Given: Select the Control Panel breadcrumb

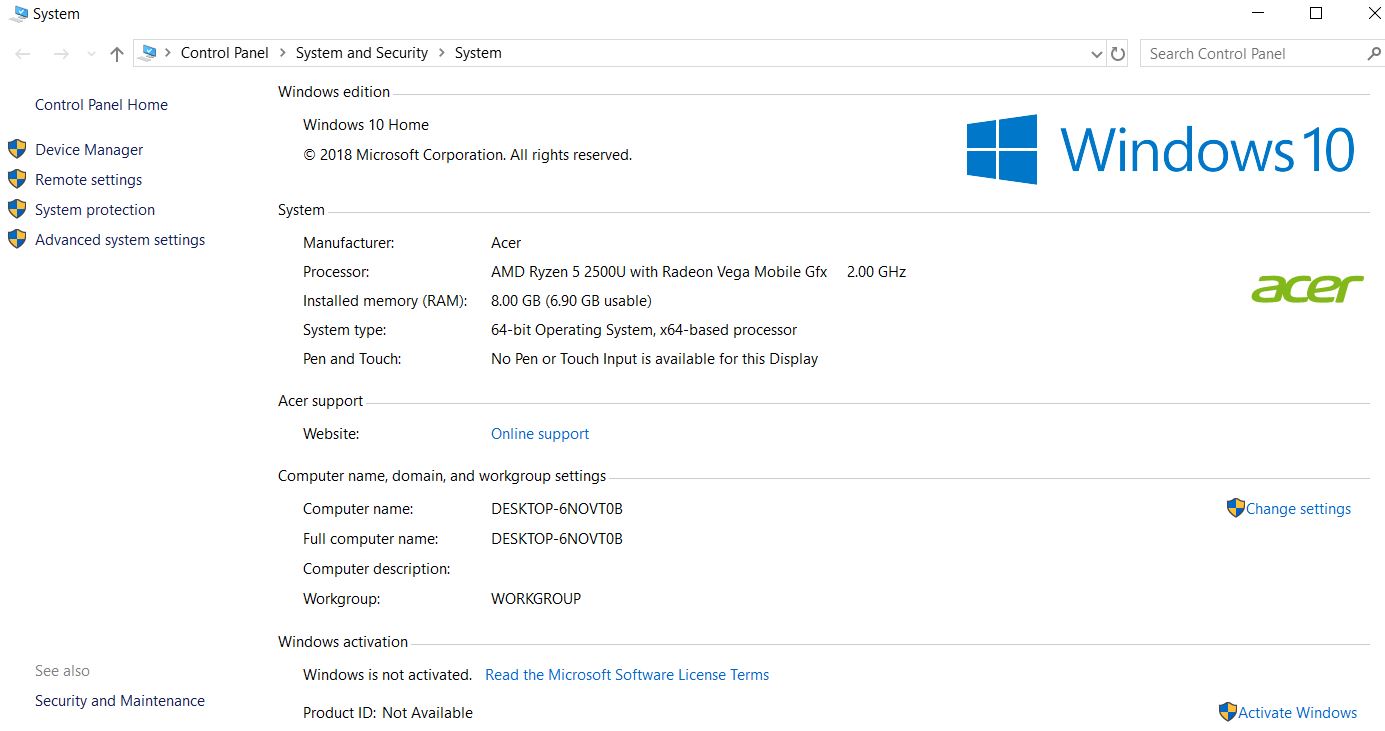Looking at the screenshot, I should point(224,53).
